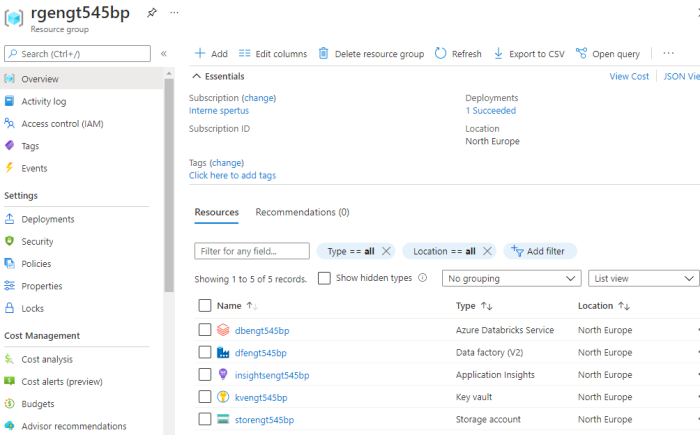Open the No grouping dropdown
The width and height of the screenshot is (700, 435).
click(x=512, y=278)
